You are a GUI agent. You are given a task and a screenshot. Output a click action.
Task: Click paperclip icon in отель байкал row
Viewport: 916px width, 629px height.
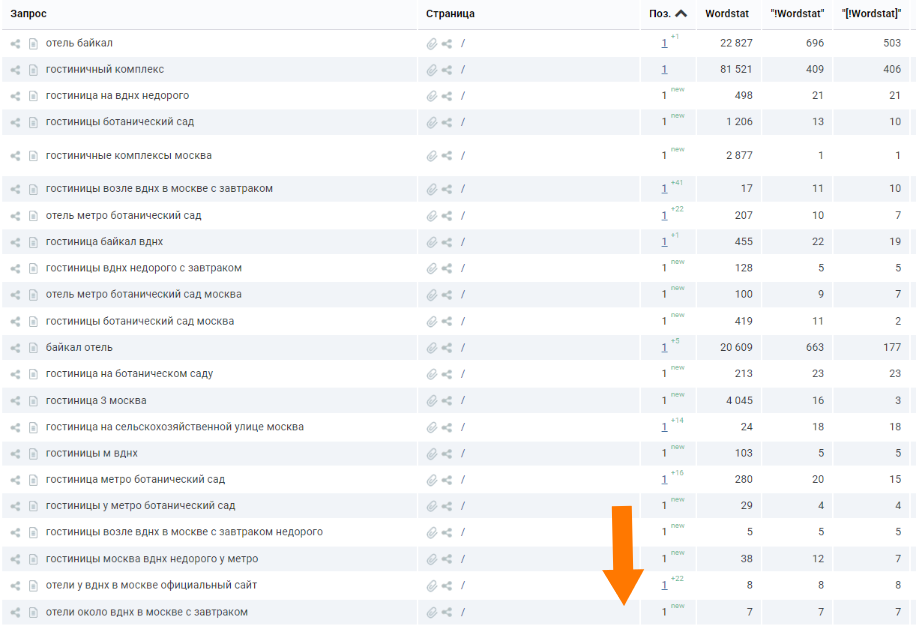point(432,43)
